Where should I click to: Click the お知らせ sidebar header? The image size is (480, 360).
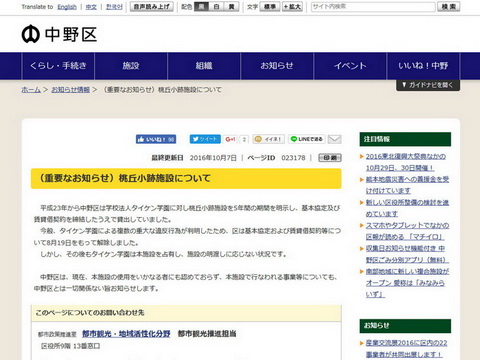point(405,326)
